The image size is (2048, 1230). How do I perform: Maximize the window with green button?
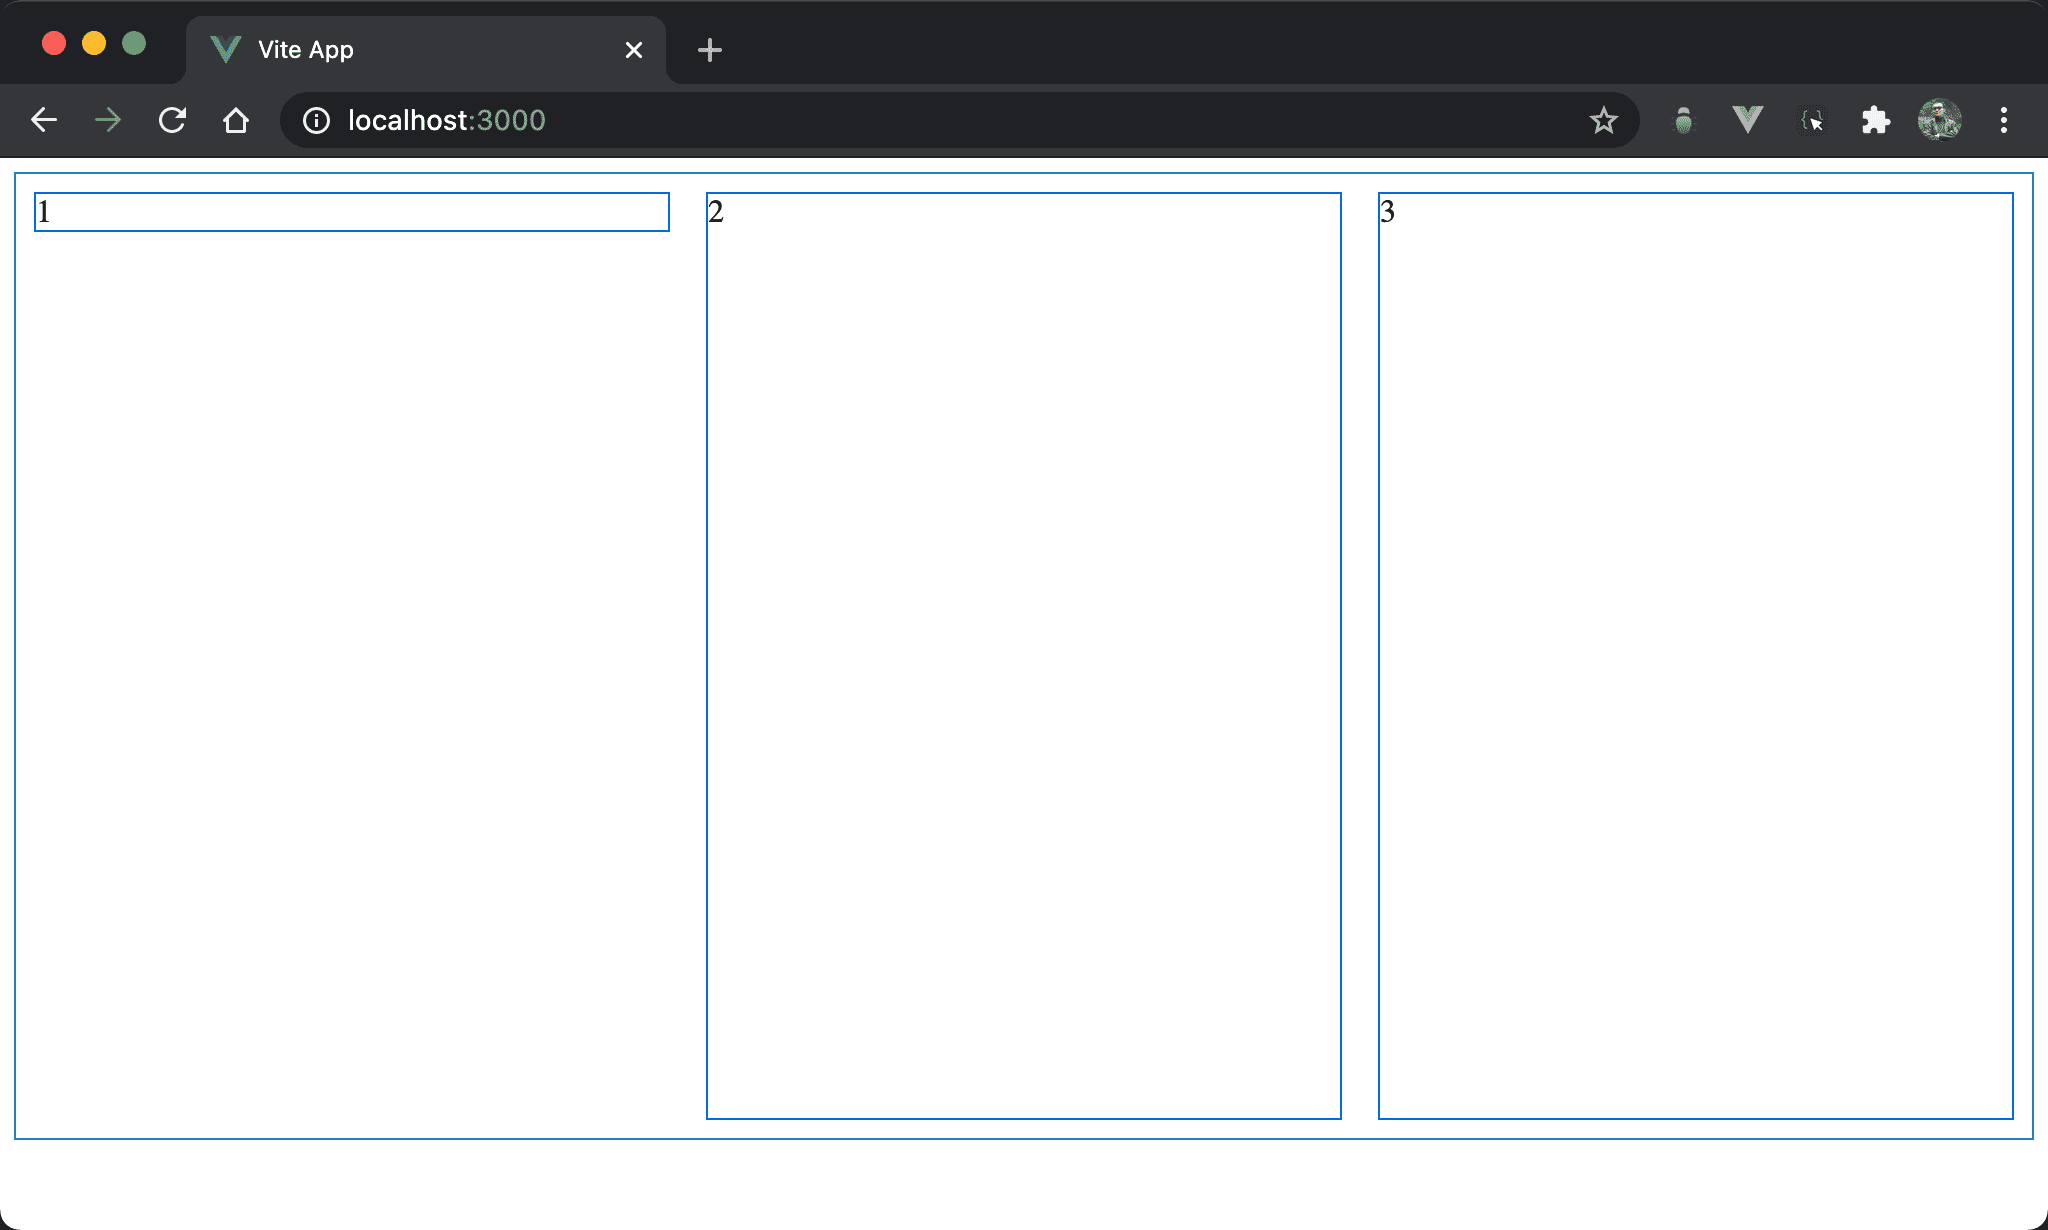coord(134,43)
